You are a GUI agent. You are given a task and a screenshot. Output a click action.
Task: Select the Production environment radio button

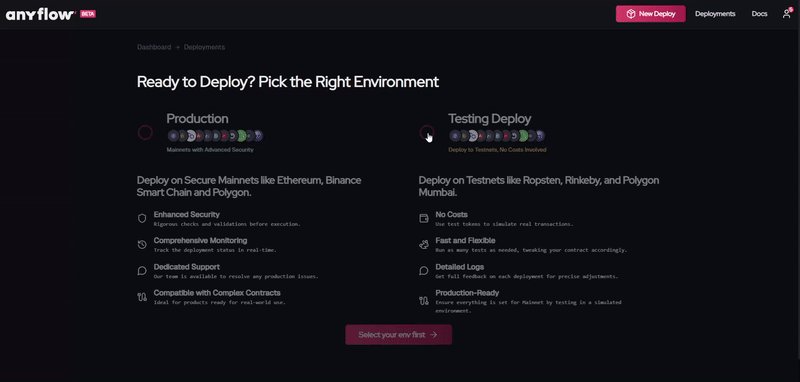145,133
